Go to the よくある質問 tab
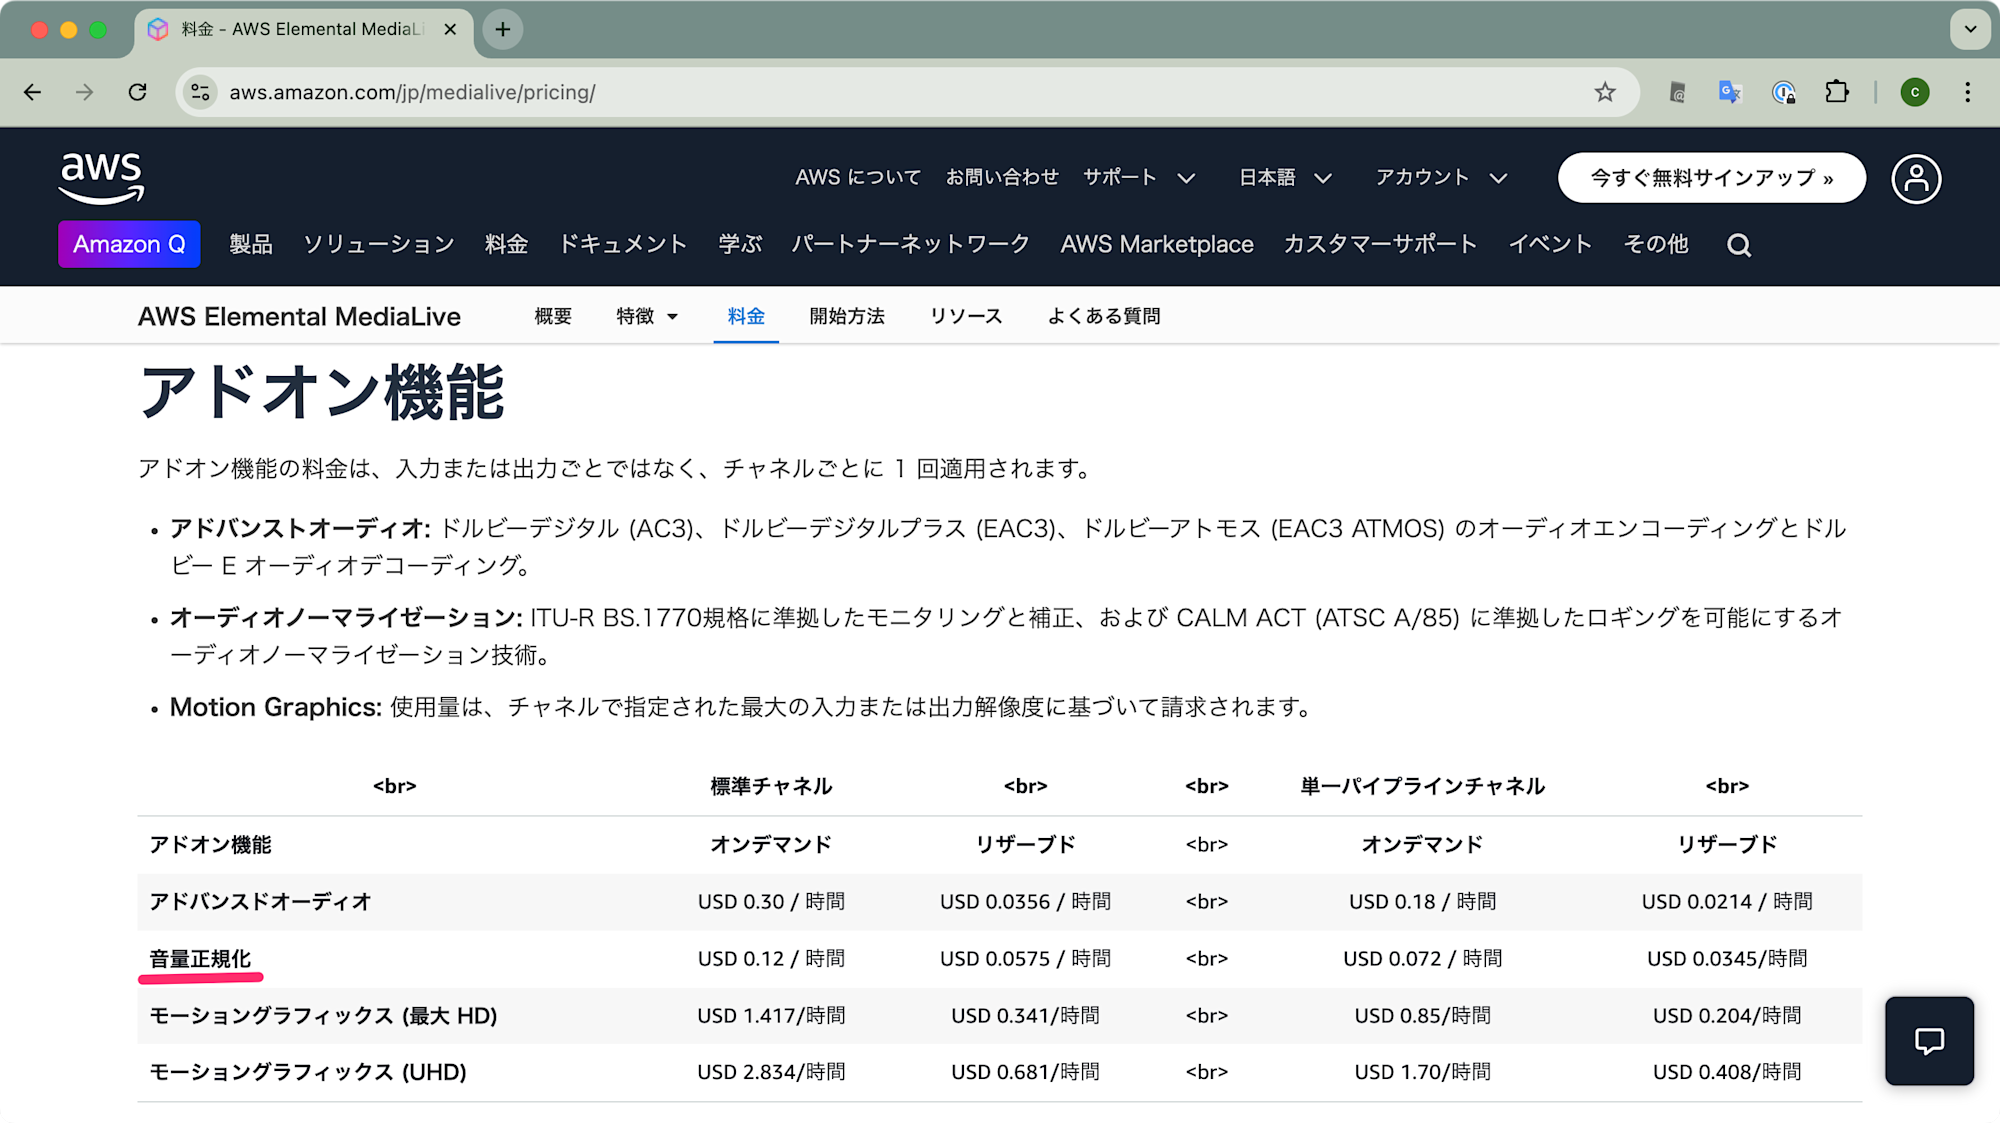 [x=1104, y=316]
